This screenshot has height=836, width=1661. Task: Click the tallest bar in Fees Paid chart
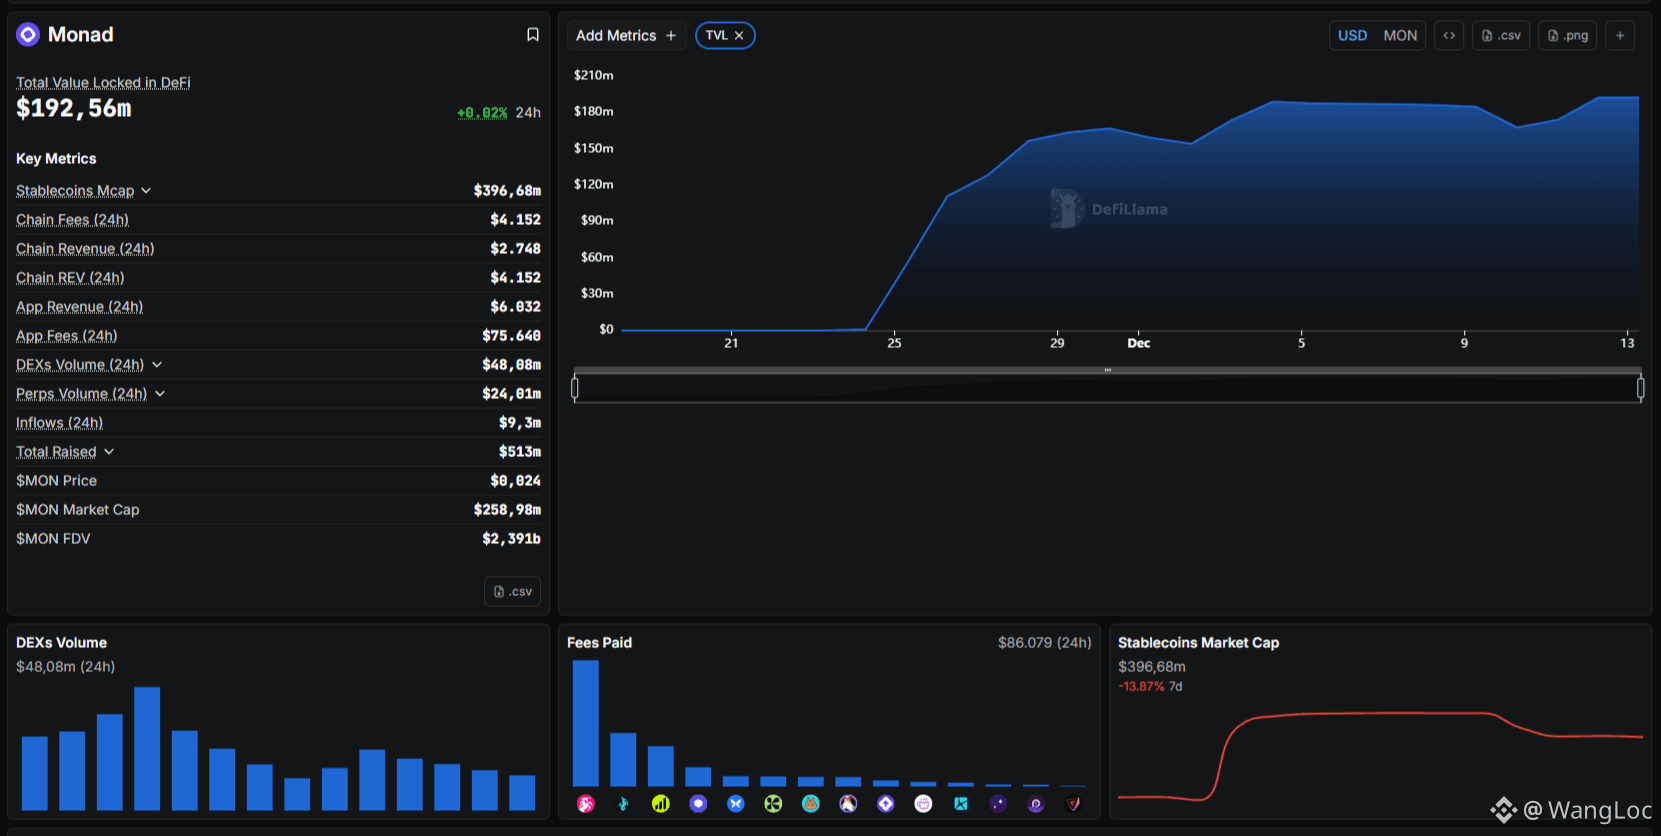pos(586,723)
